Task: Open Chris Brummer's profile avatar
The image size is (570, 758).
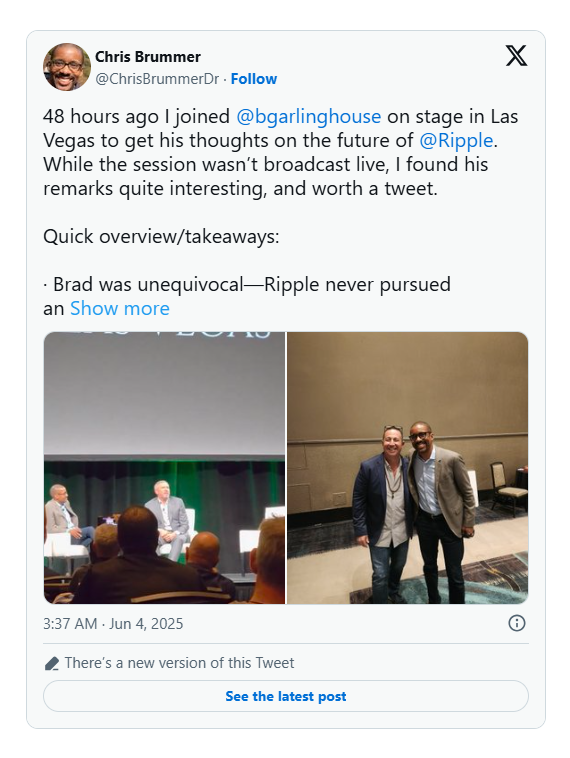Action: click(x=67, y=67)
